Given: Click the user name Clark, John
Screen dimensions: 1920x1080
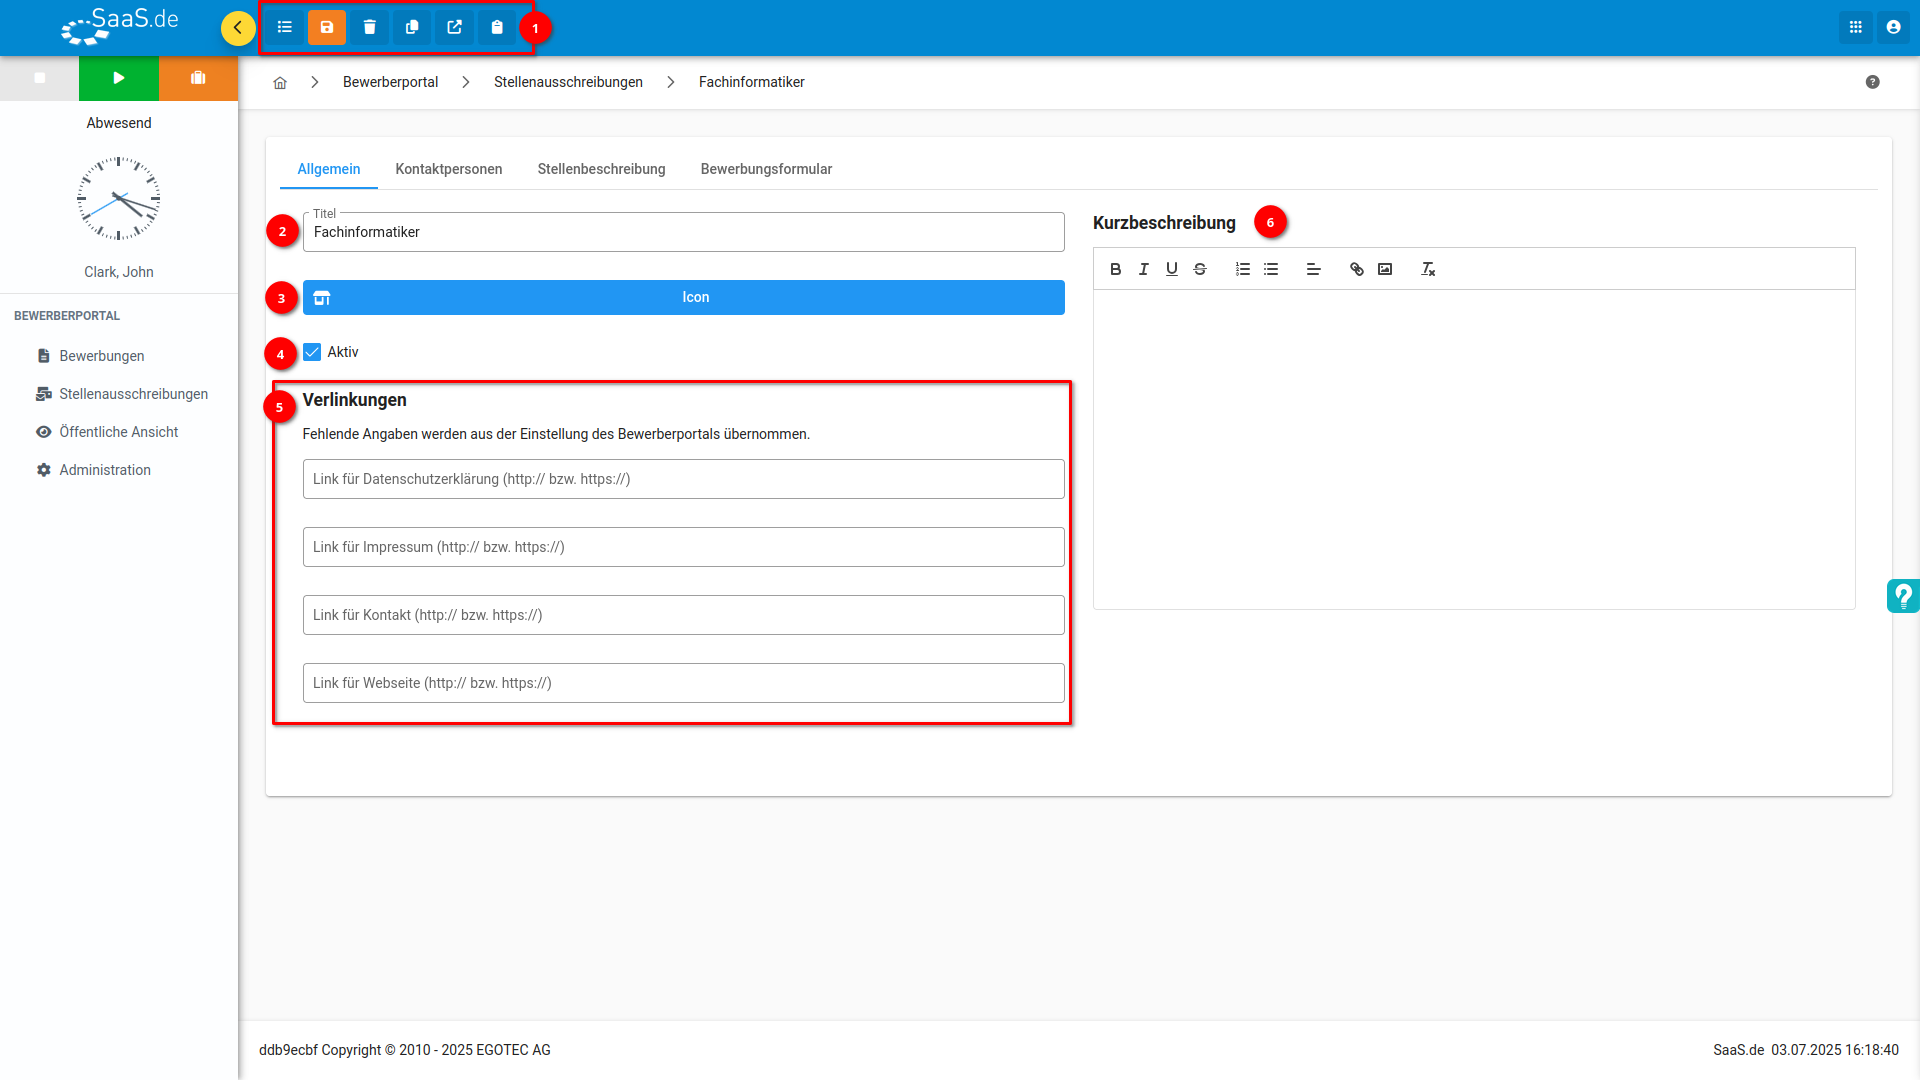Looking at the screenshot, I should (x=119, y=272).
